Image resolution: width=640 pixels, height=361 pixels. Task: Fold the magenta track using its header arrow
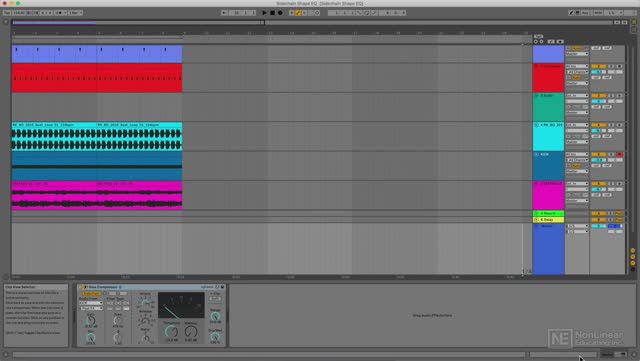(537, 184)
